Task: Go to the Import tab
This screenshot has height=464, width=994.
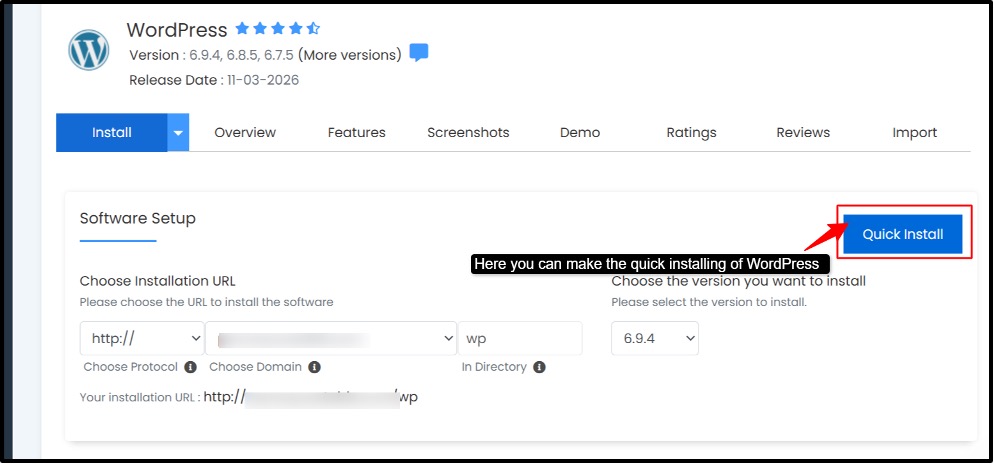Action: click(915, 132)
